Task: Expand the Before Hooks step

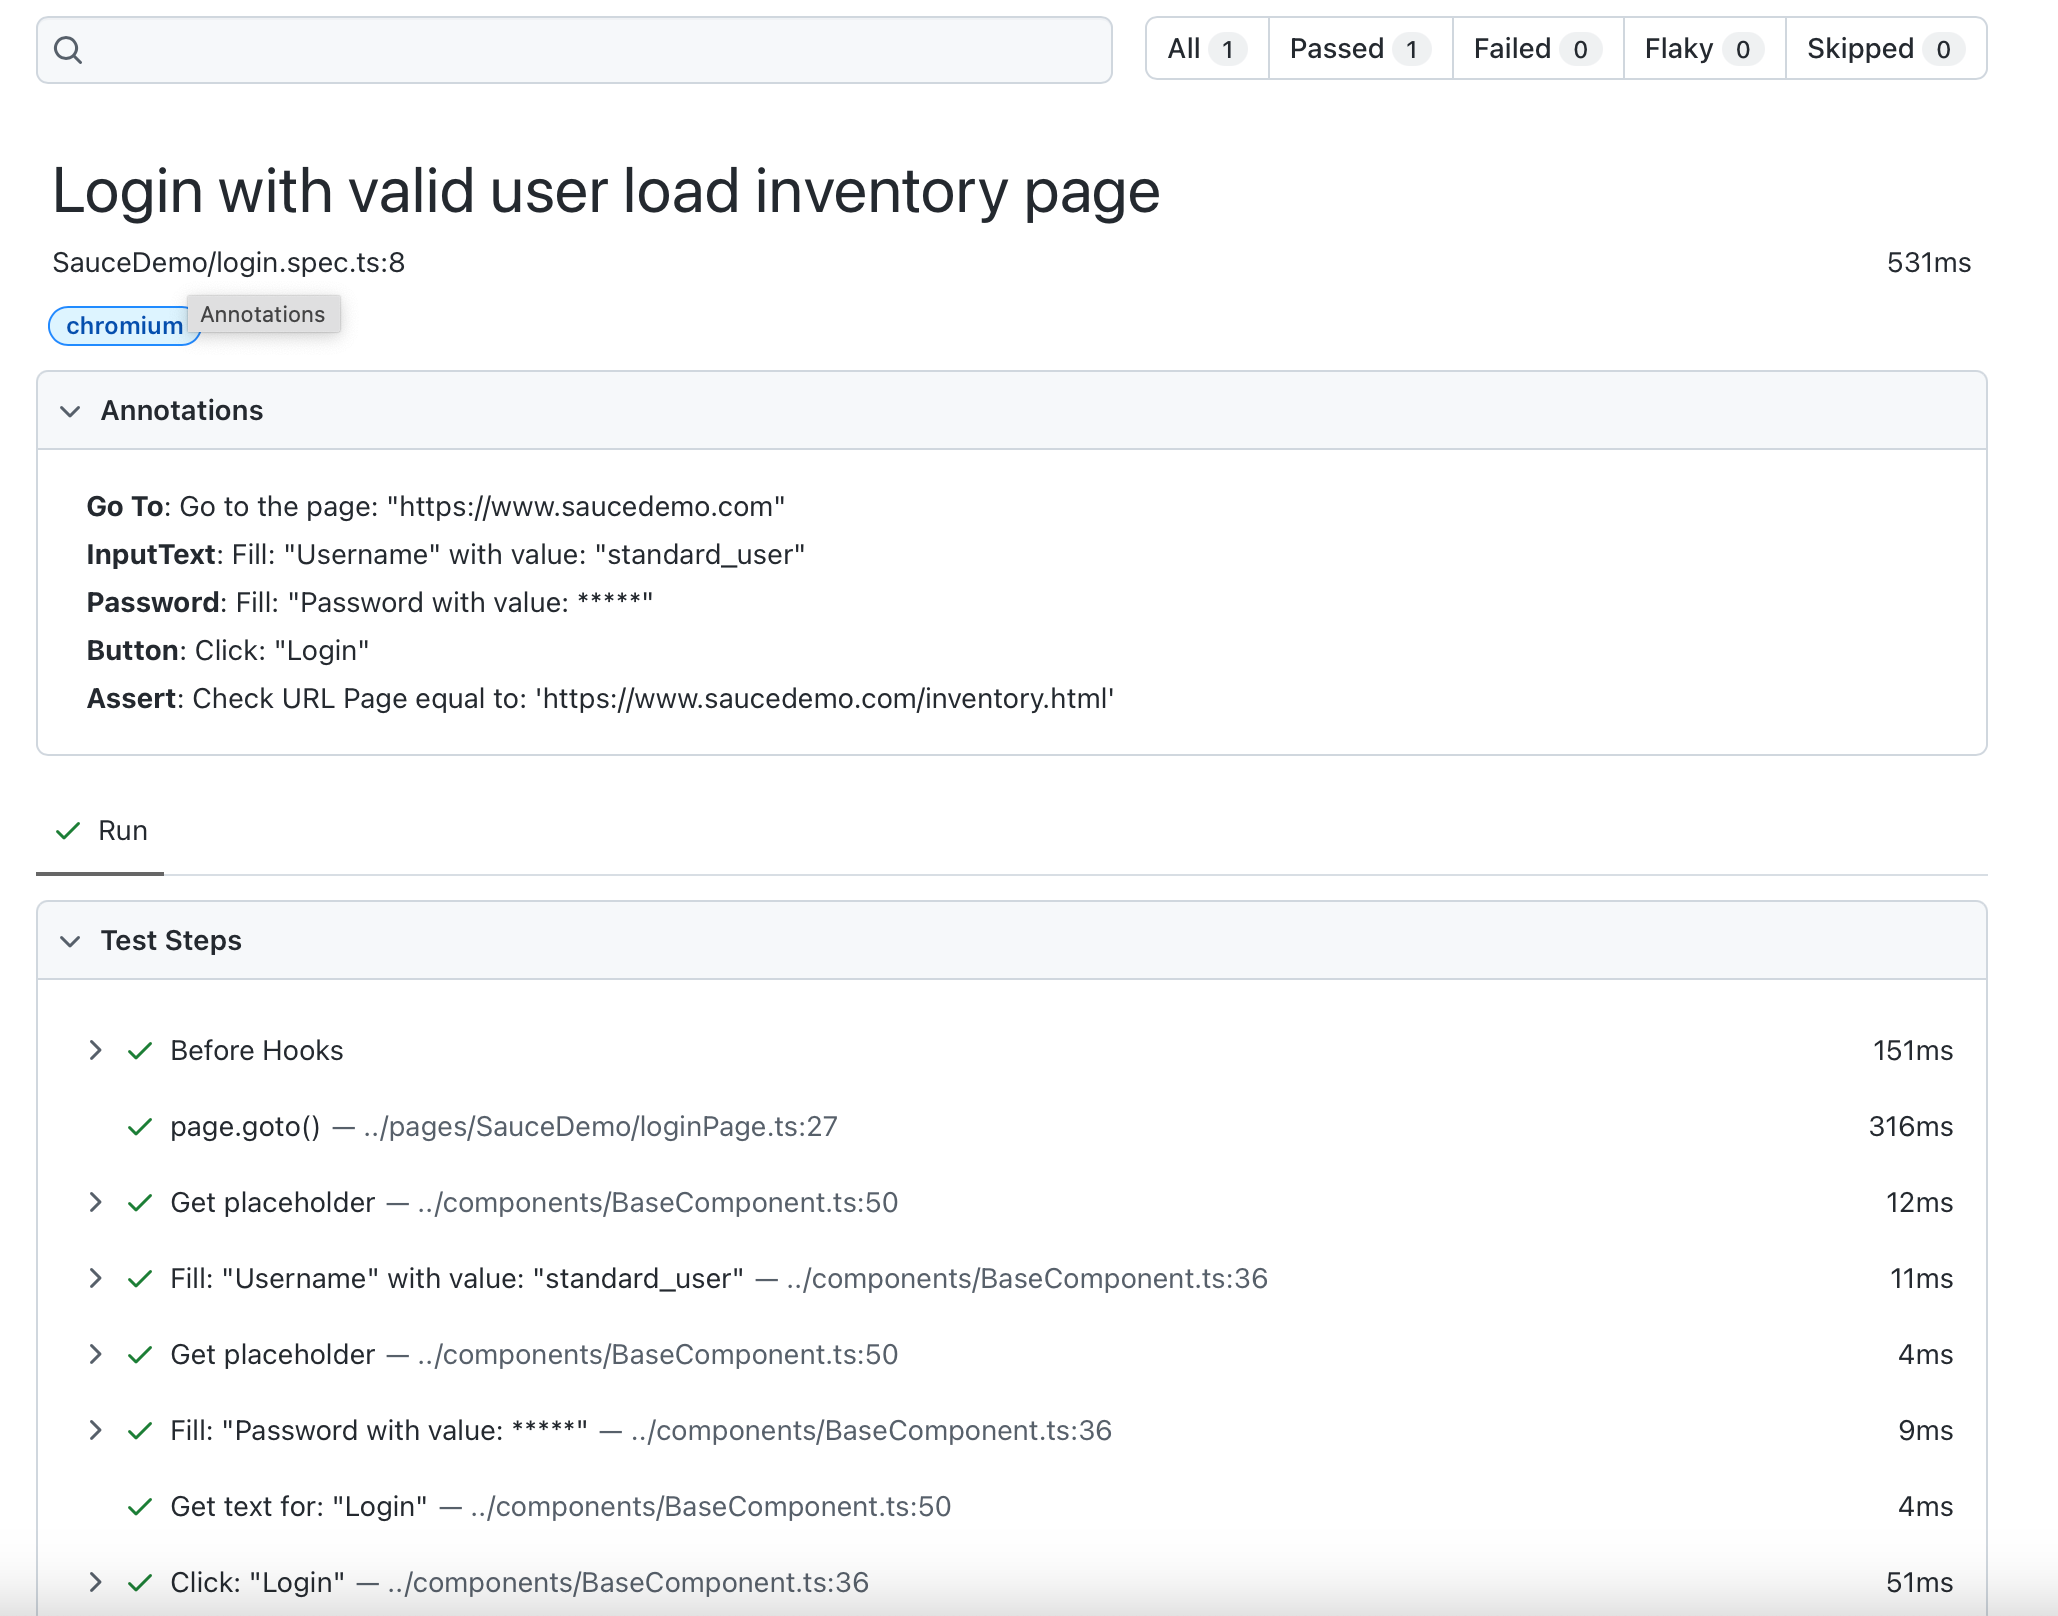Action: [x=96, y=1050]
